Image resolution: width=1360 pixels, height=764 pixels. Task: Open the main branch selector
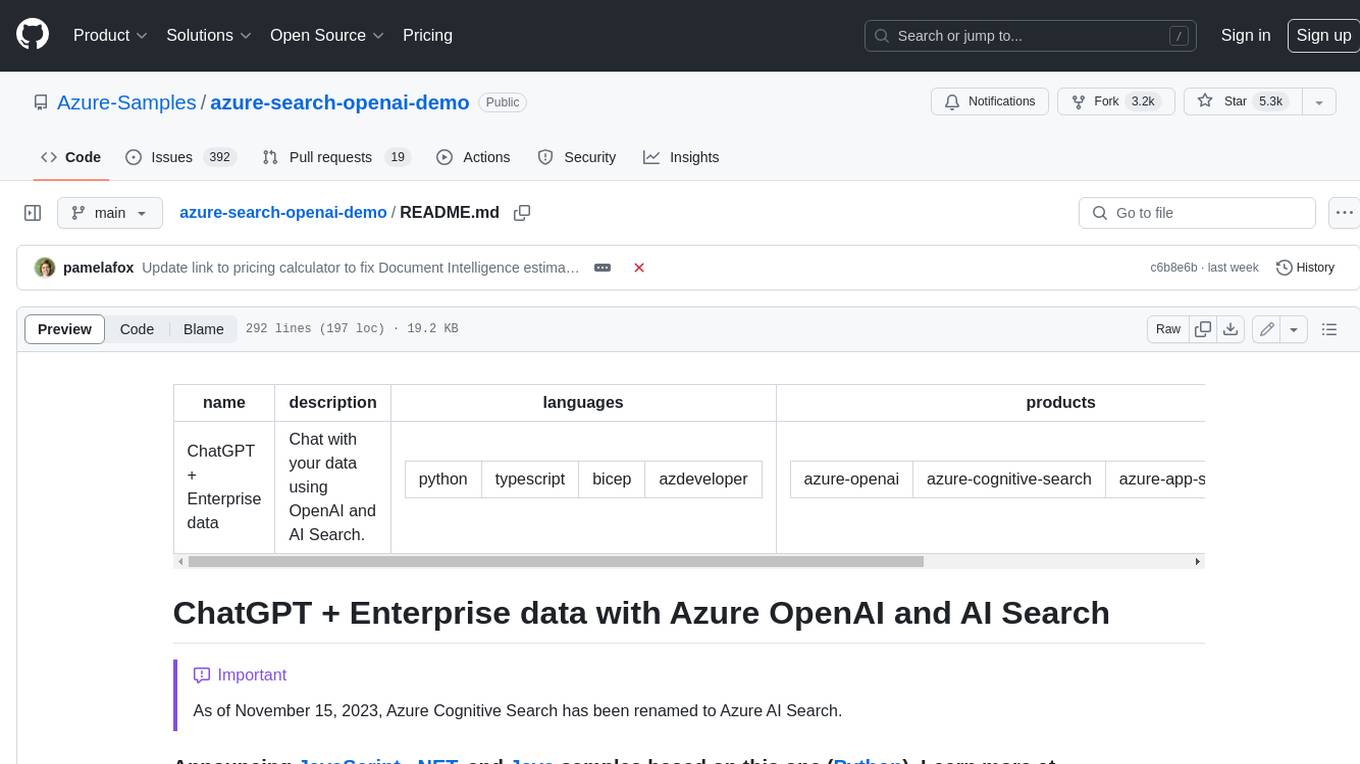pyautogui.click(x=110, y=213)
